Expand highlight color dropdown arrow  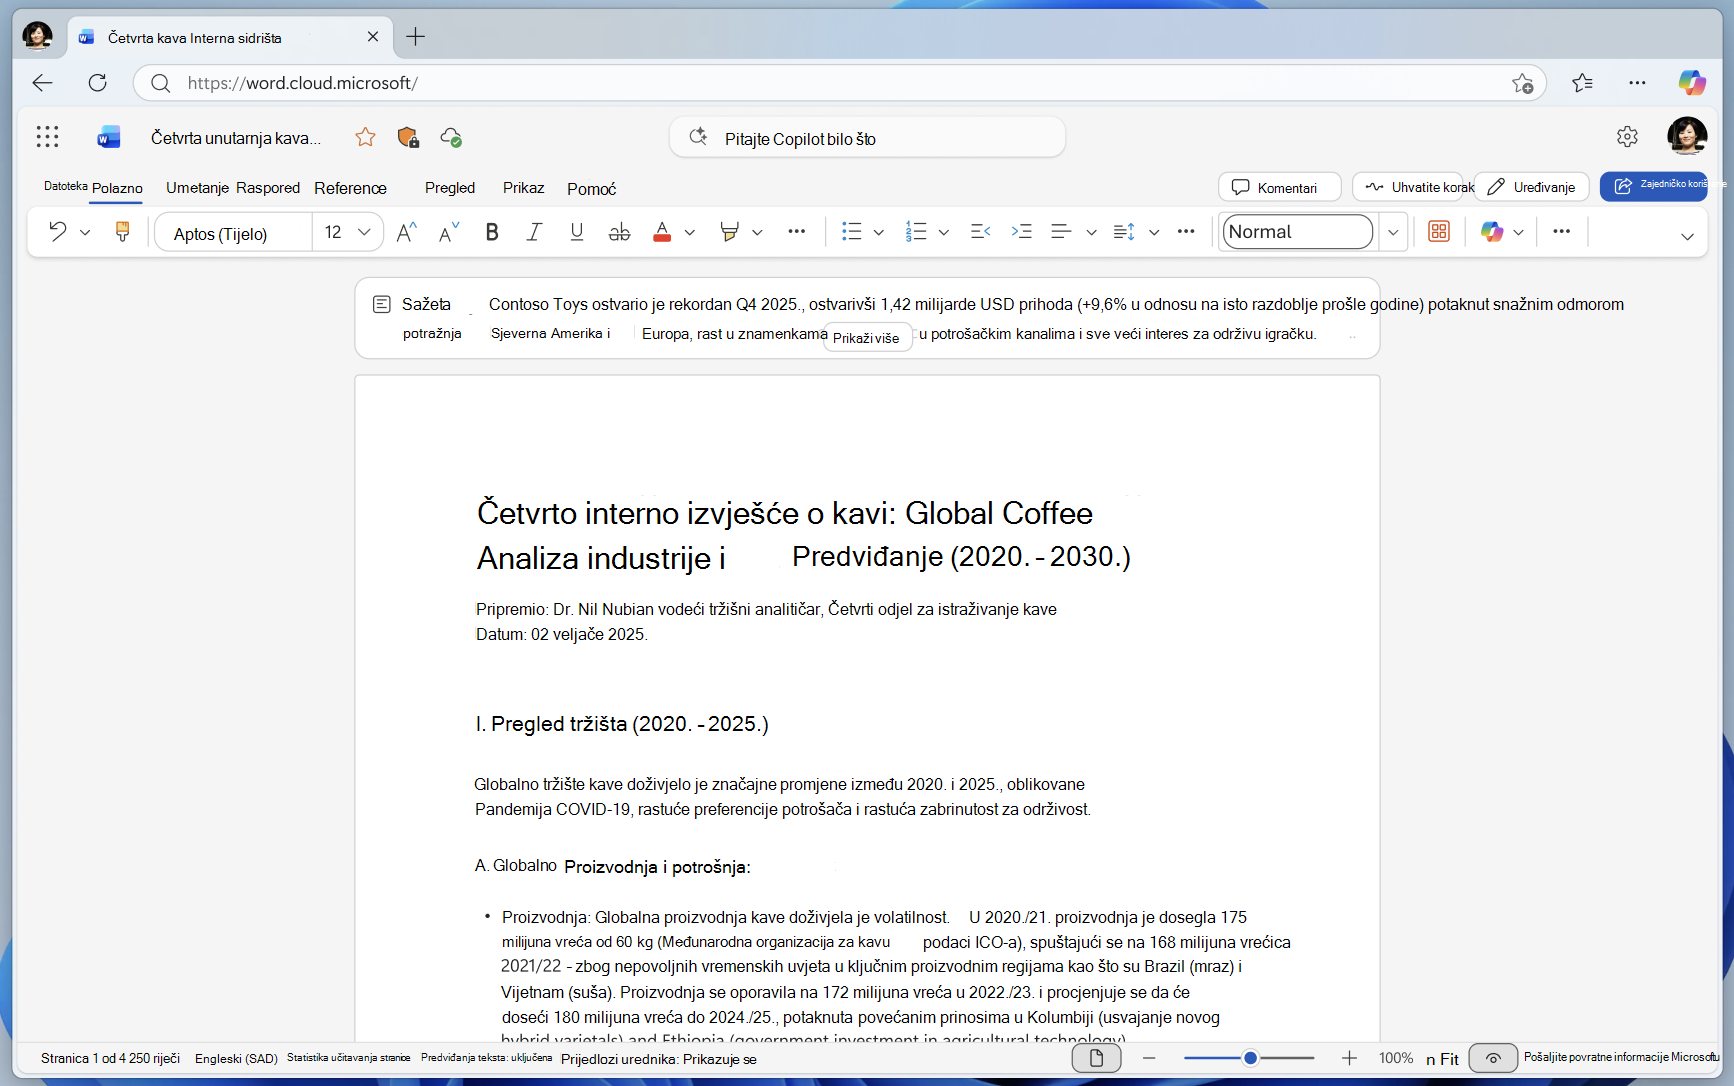pos(757,232)
